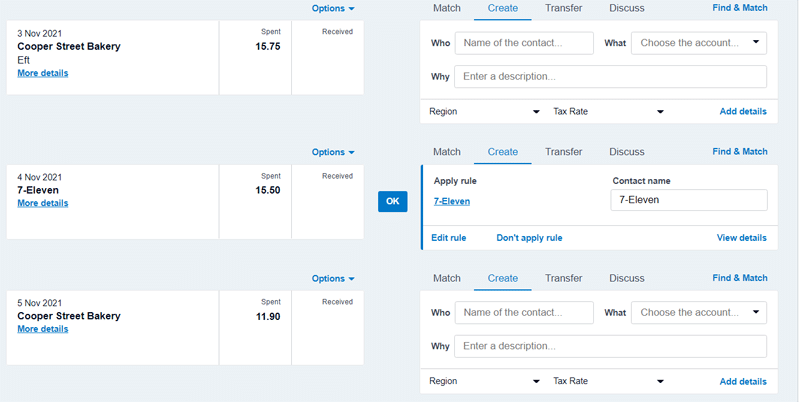Expand Tax Rate dropdown for 15.75 transaction
The width and height of the screenshot is (800, 402).
click(608, 112)
